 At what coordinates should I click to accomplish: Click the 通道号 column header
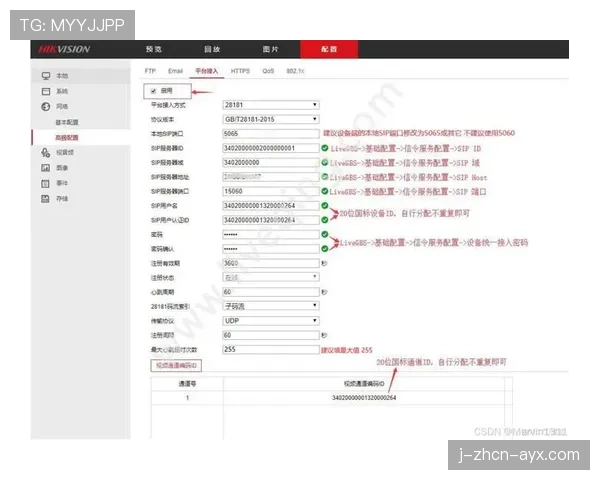pyautogui.click(x=188, y=384)
